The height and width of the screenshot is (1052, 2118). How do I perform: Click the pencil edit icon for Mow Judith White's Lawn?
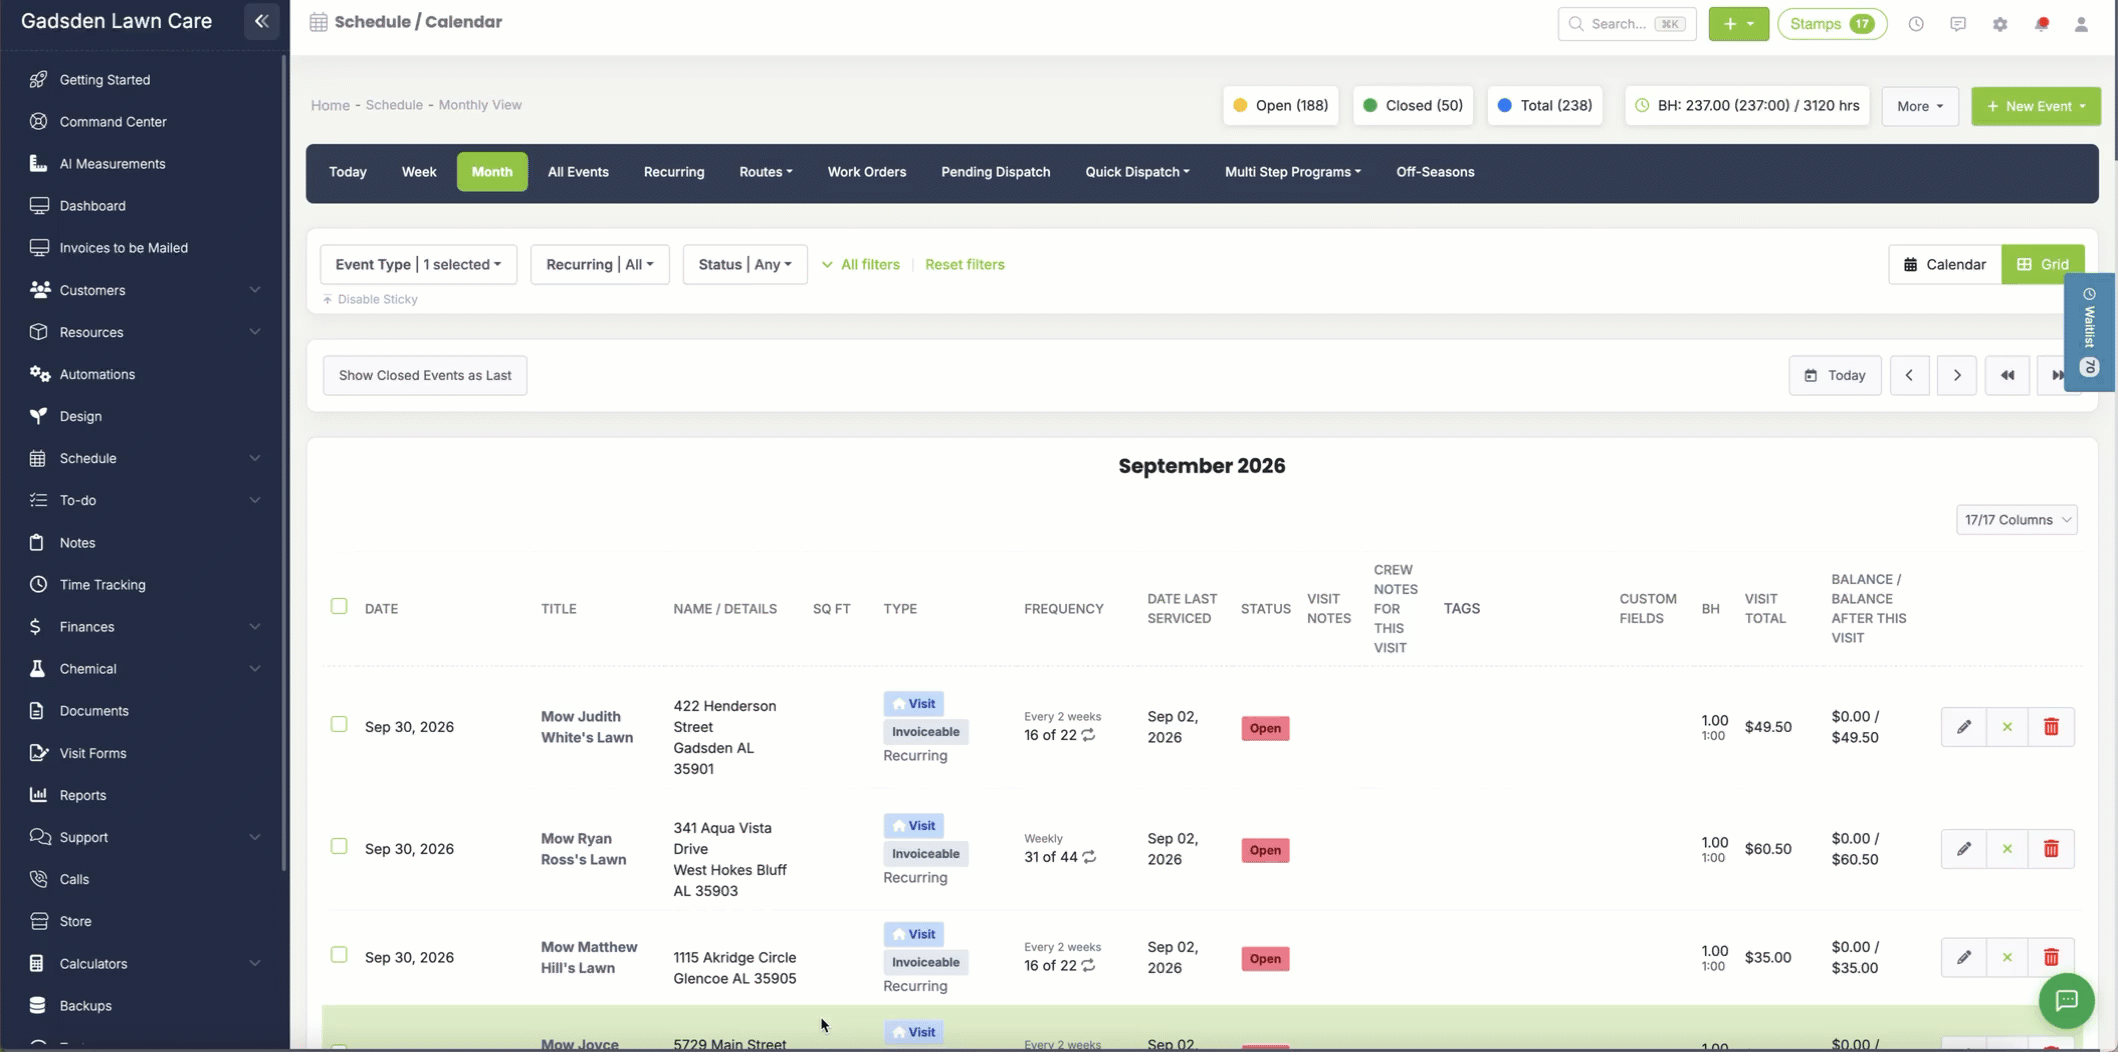pyautogui.click(x=1963, y=727)
